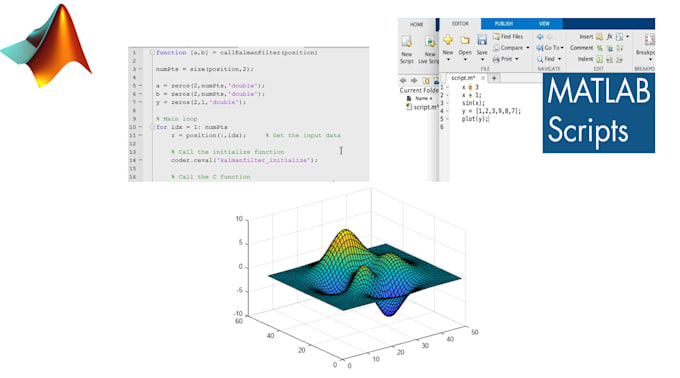
Task: Click the Print icon
Action: click(496, 59)
